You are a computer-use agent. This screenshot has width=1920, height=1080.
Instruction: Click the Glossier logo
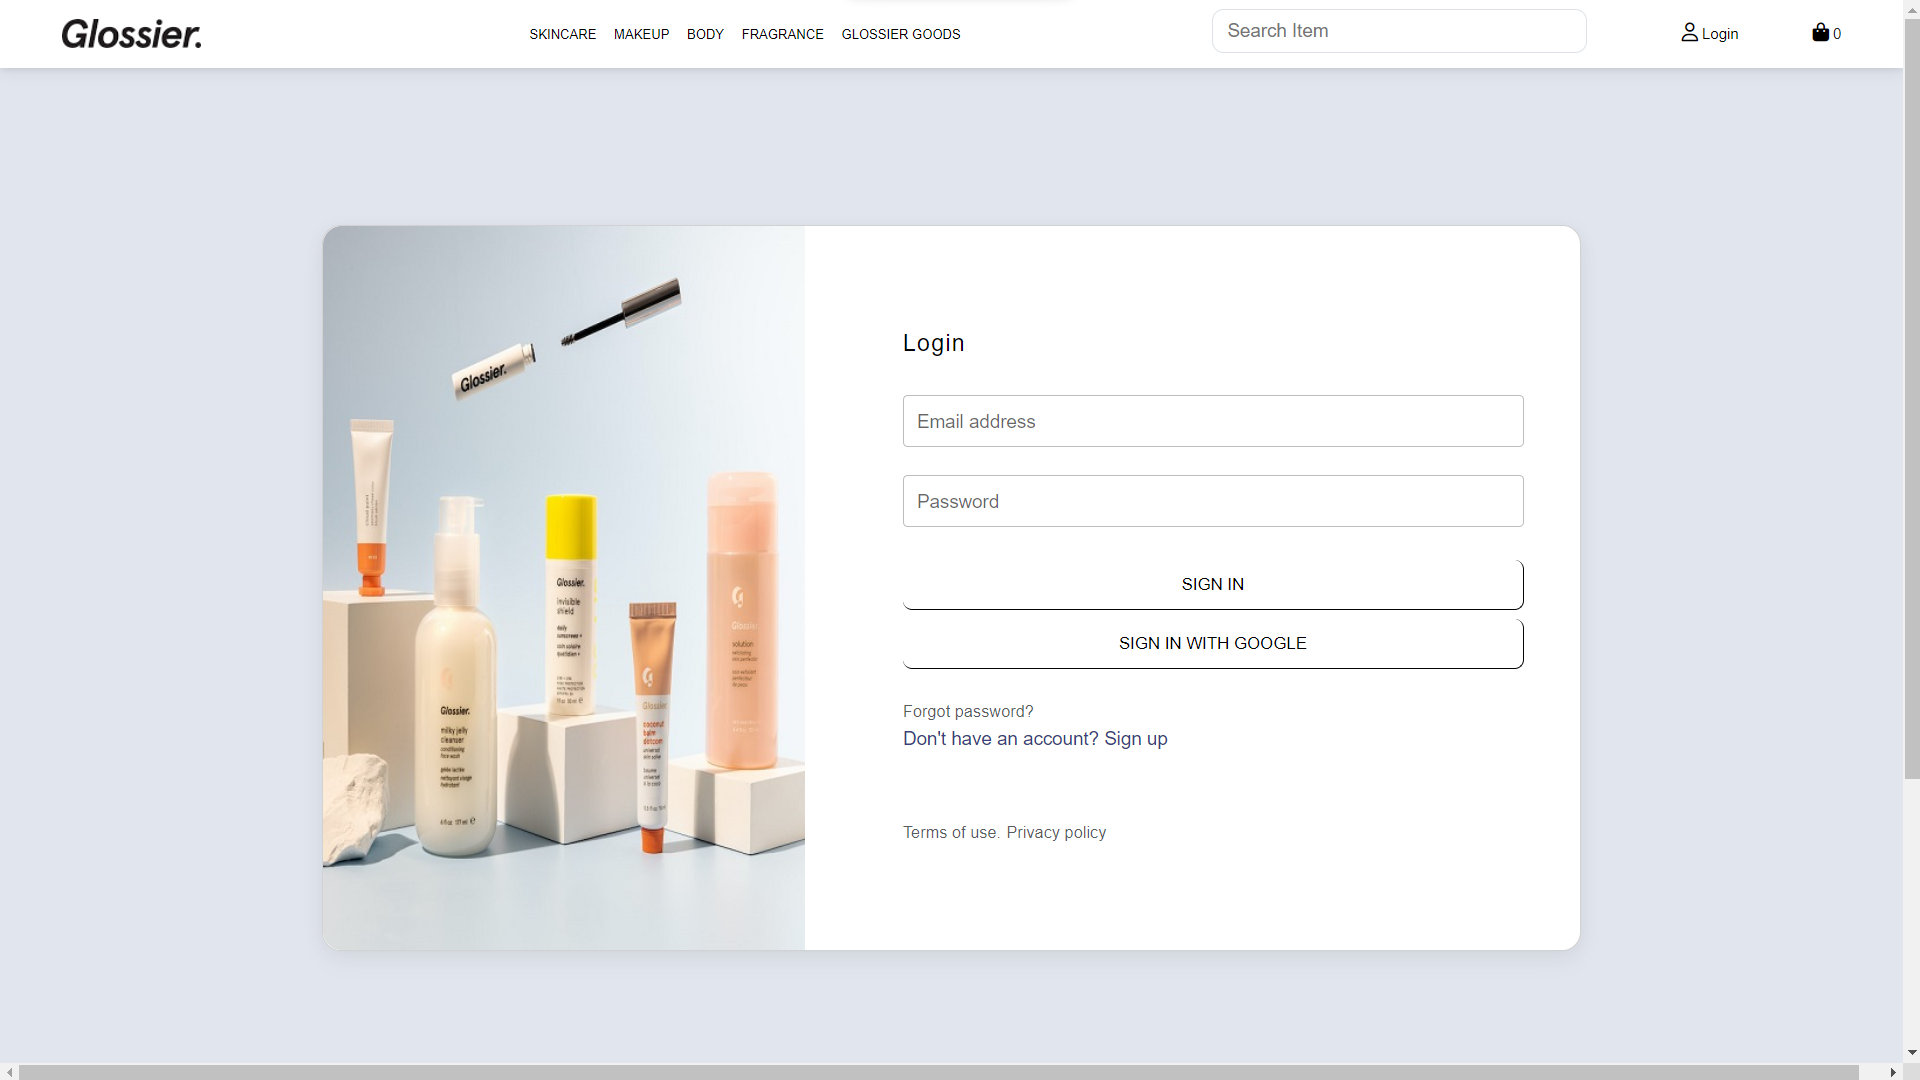click(131, 33)
